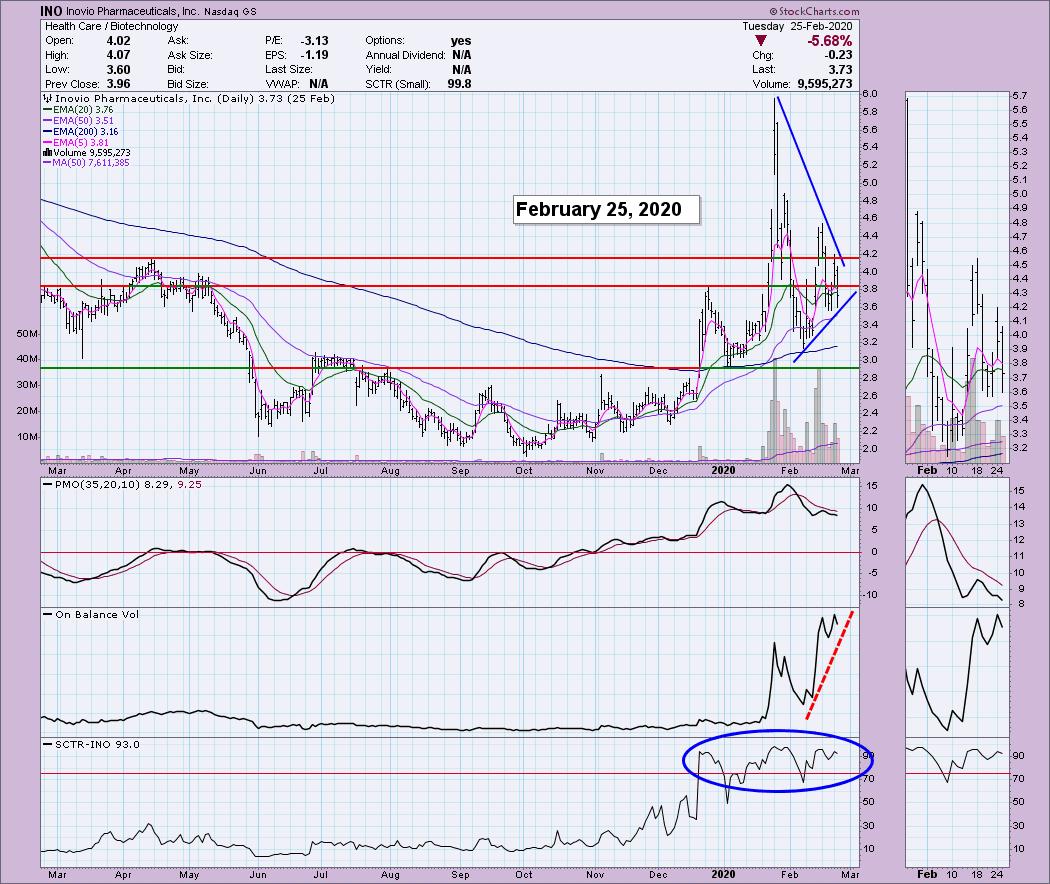
Task: Open the StockCharts.com copyright link
Action: click(x=814, y=11)
